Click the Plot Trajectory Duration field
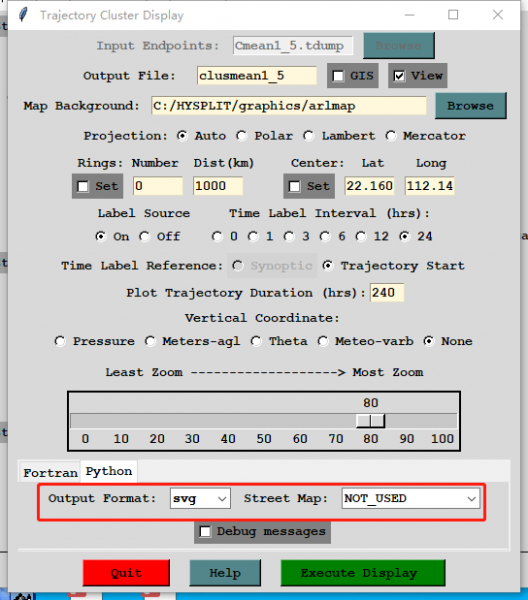The width and height of the screenshot is (528, 600). [387, 293]
